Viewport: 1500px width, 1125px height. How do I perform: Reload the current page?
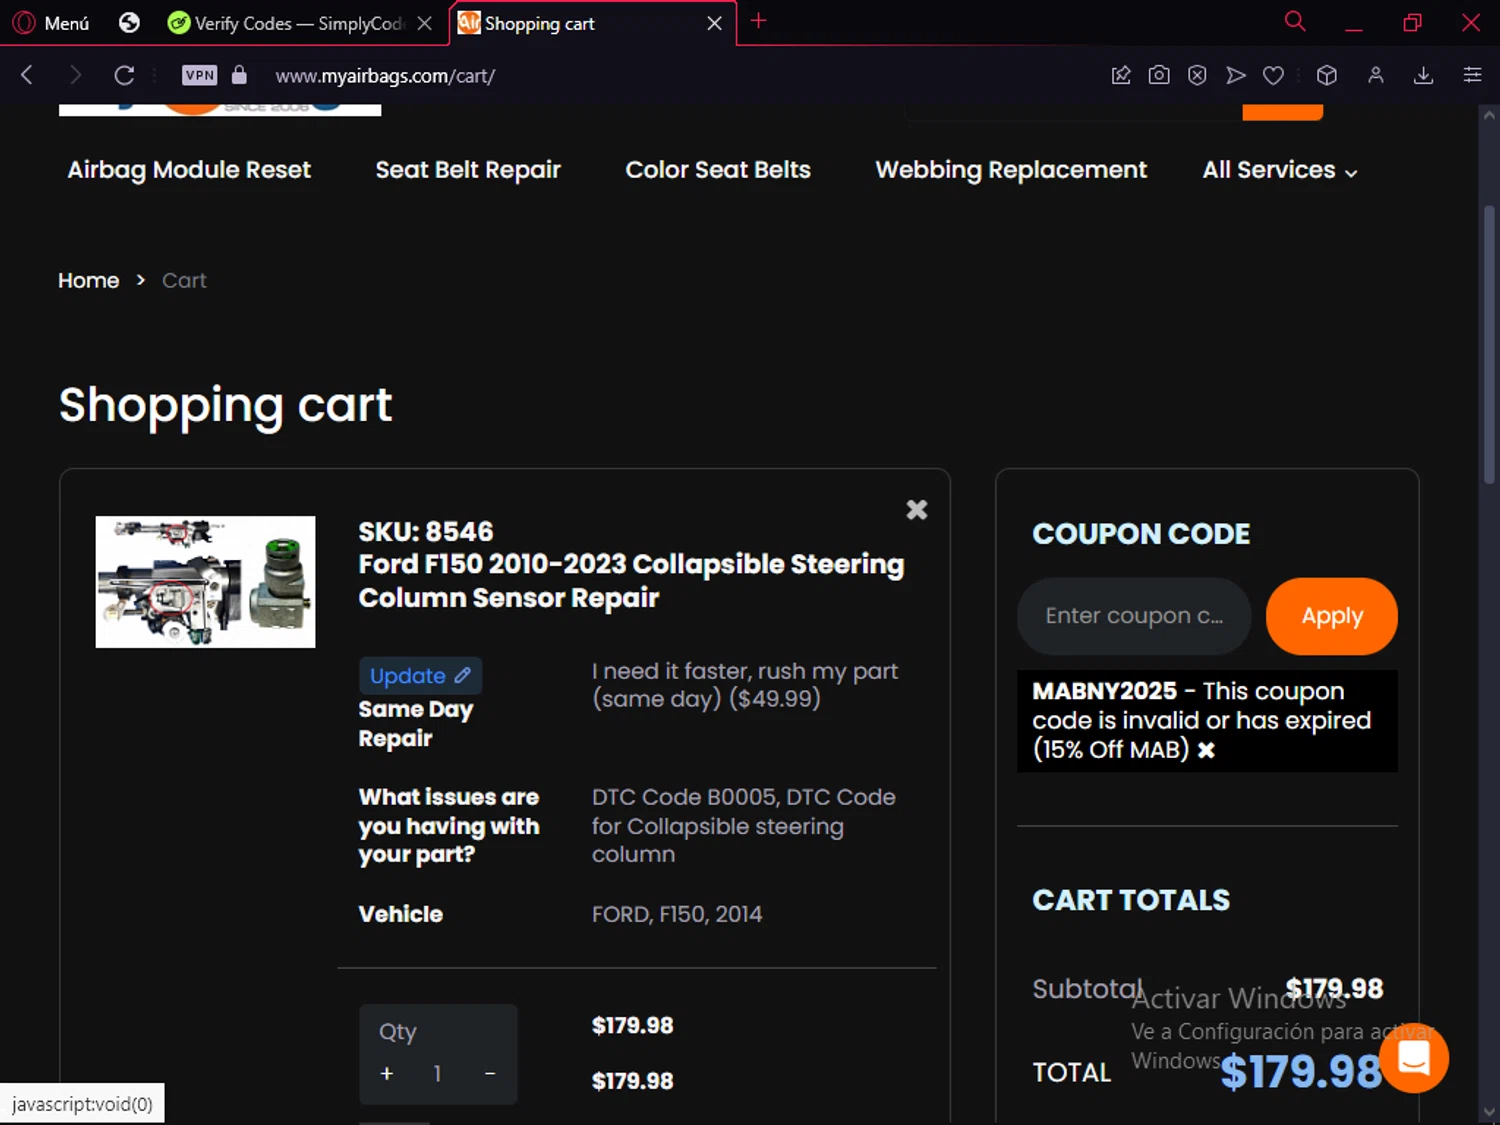point(124,75)
